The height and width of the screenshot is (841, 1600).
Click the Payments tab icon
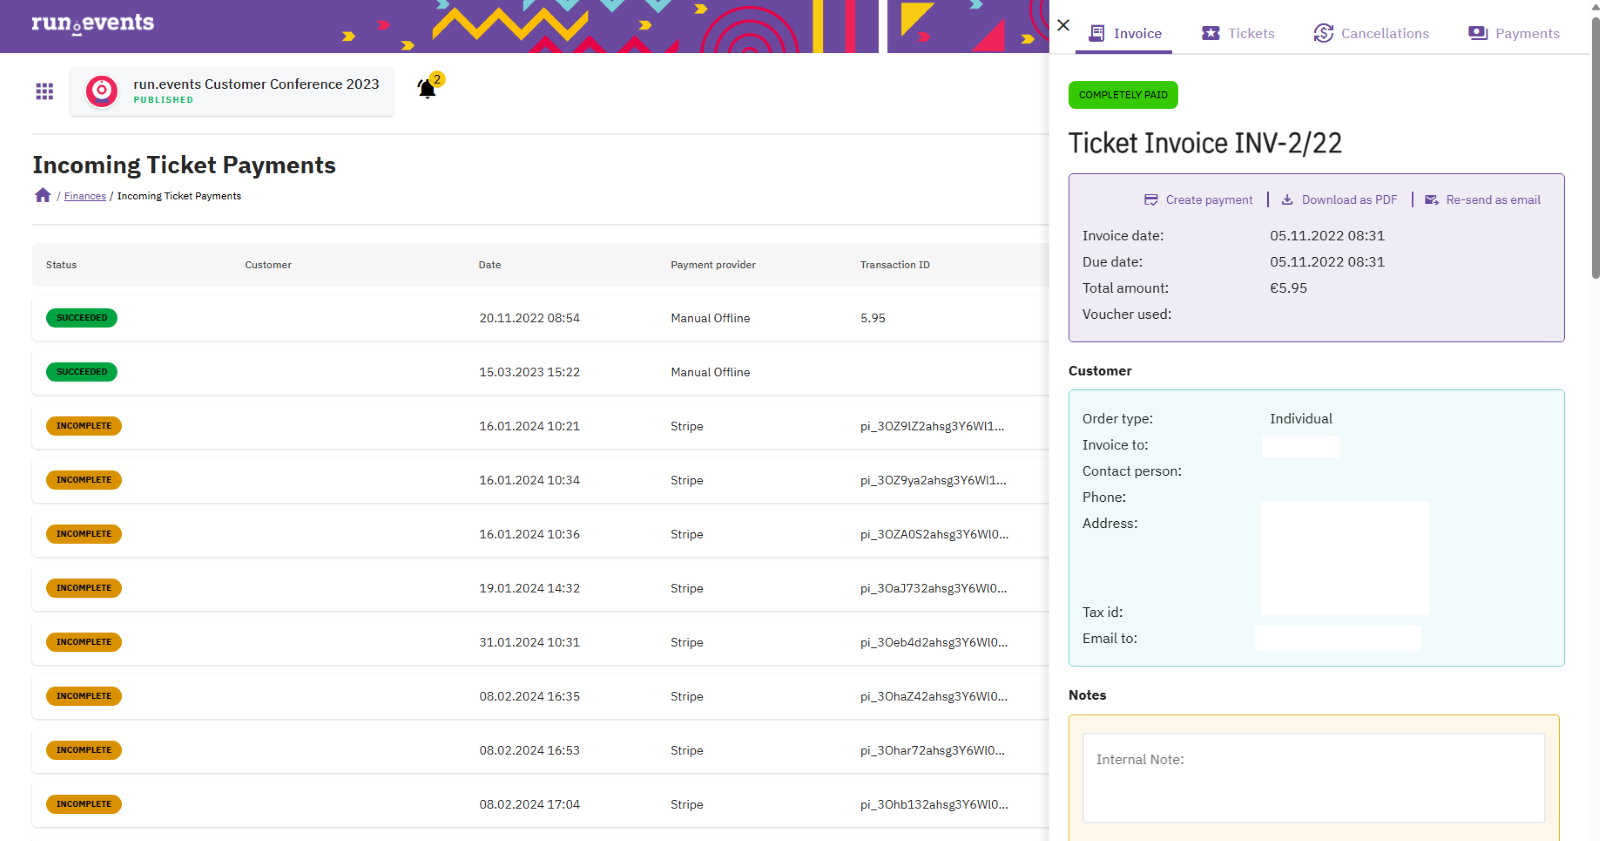coord(1478,33)
